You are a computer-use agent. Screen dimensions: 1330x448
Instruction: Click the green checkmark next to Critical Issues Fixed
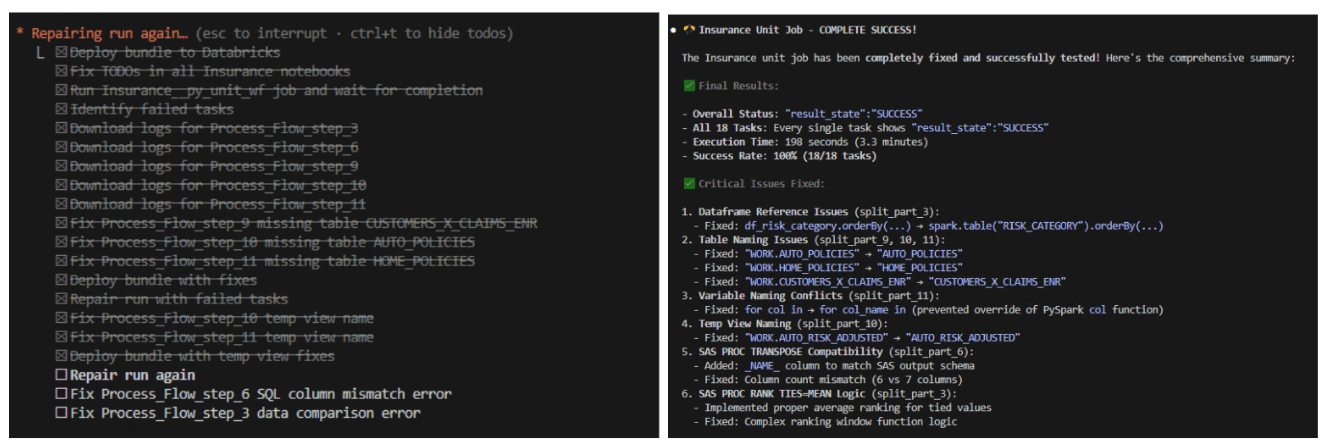pyautogui.click(x=688, y=184)
